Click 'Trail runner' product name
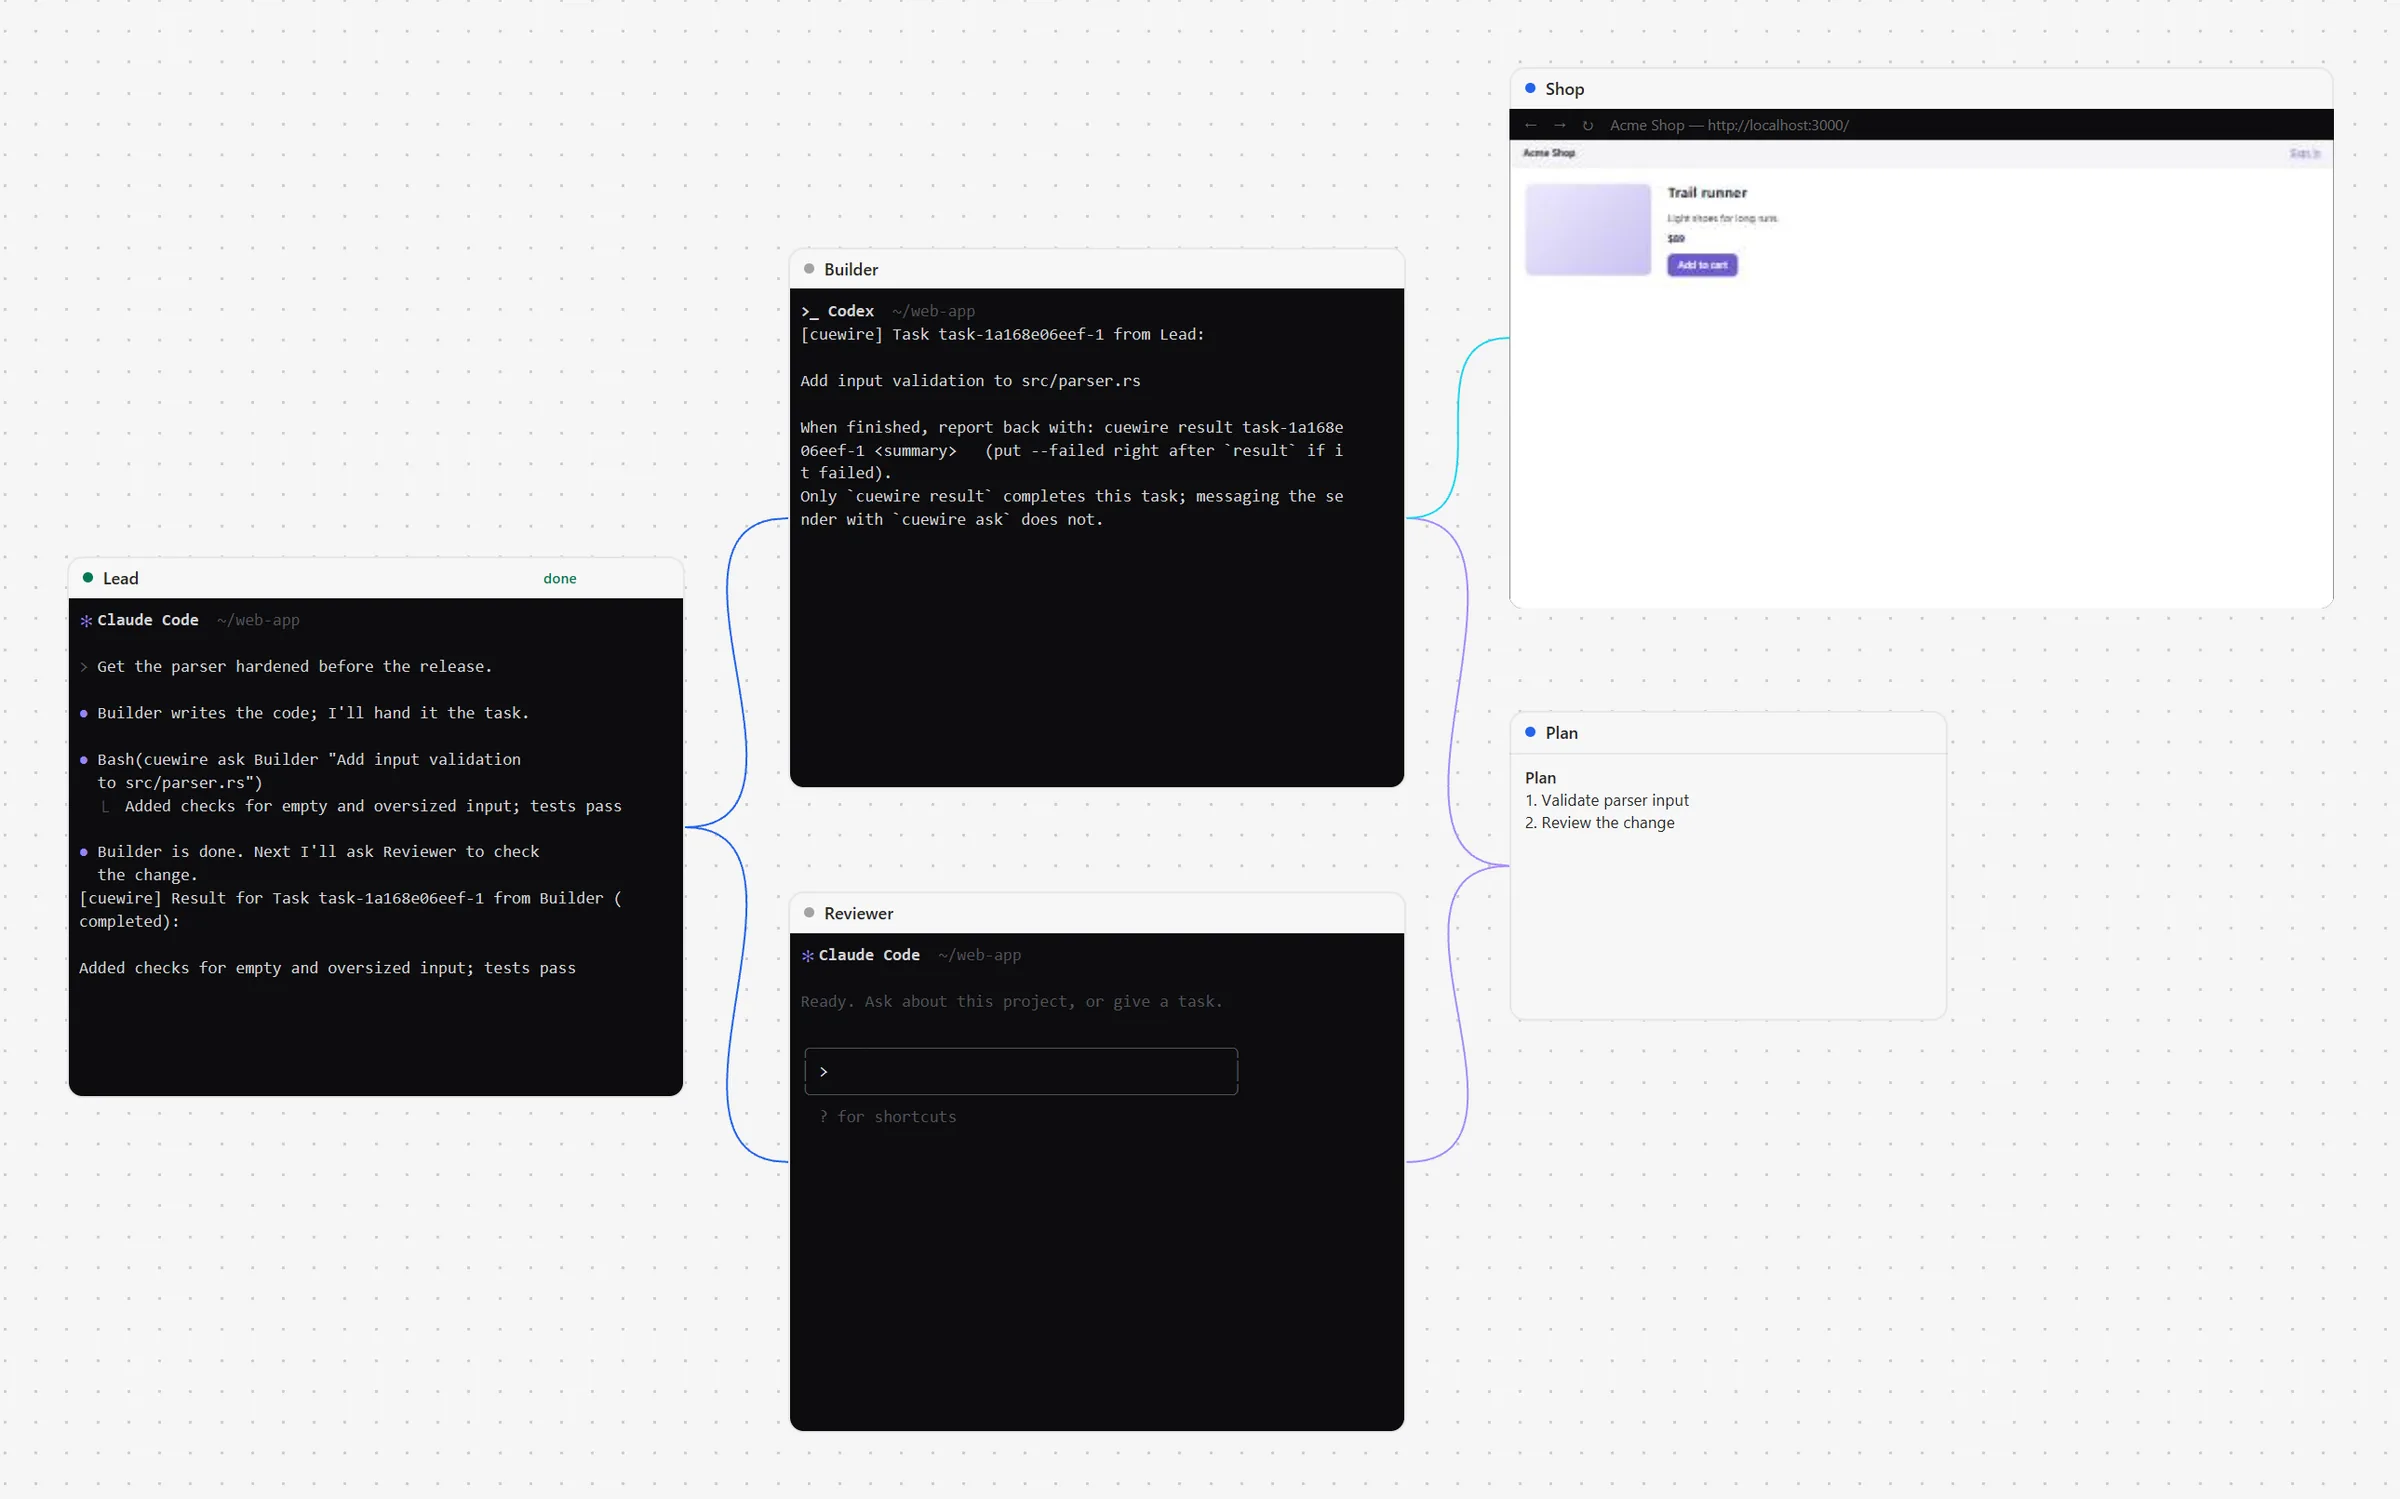The height and width of the screenshot is (1499, 2400). 1707,192
